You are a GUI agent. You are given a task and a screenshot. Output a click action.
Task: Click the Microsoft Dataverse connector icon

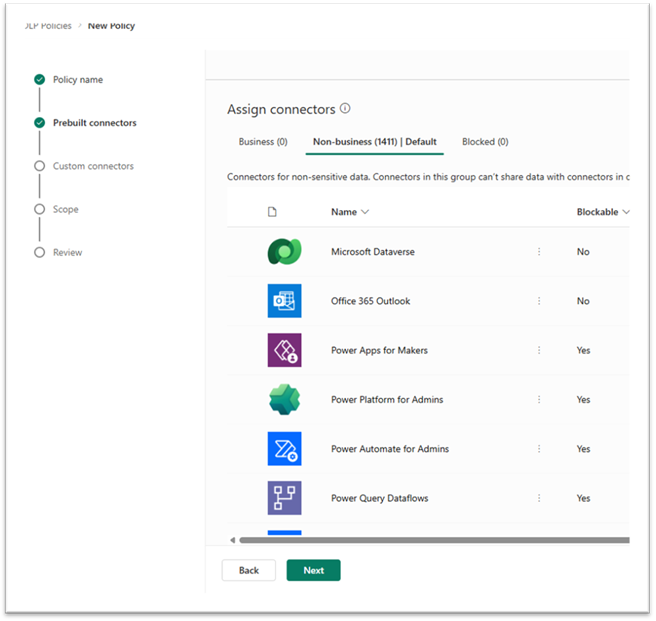pos(284,251)
